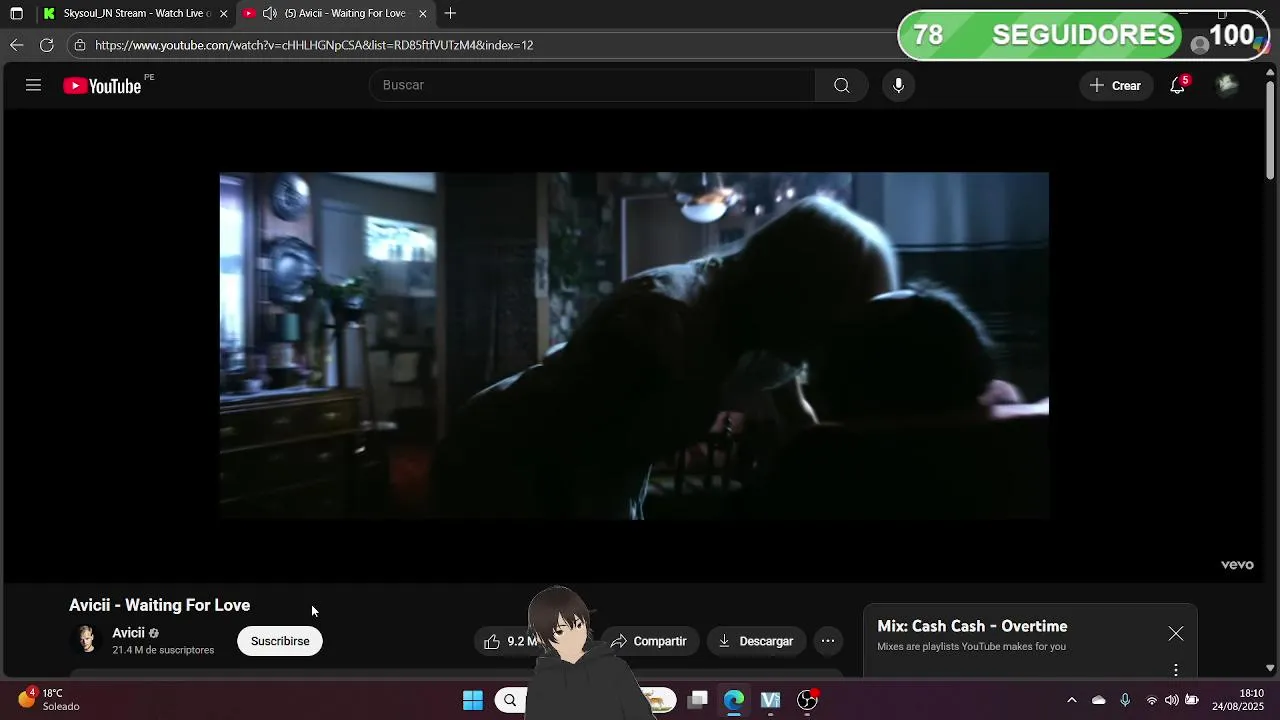Open the taskbar search box
Screen dimensions: 1280x720
pyautogui.click(x=511, y=700)
